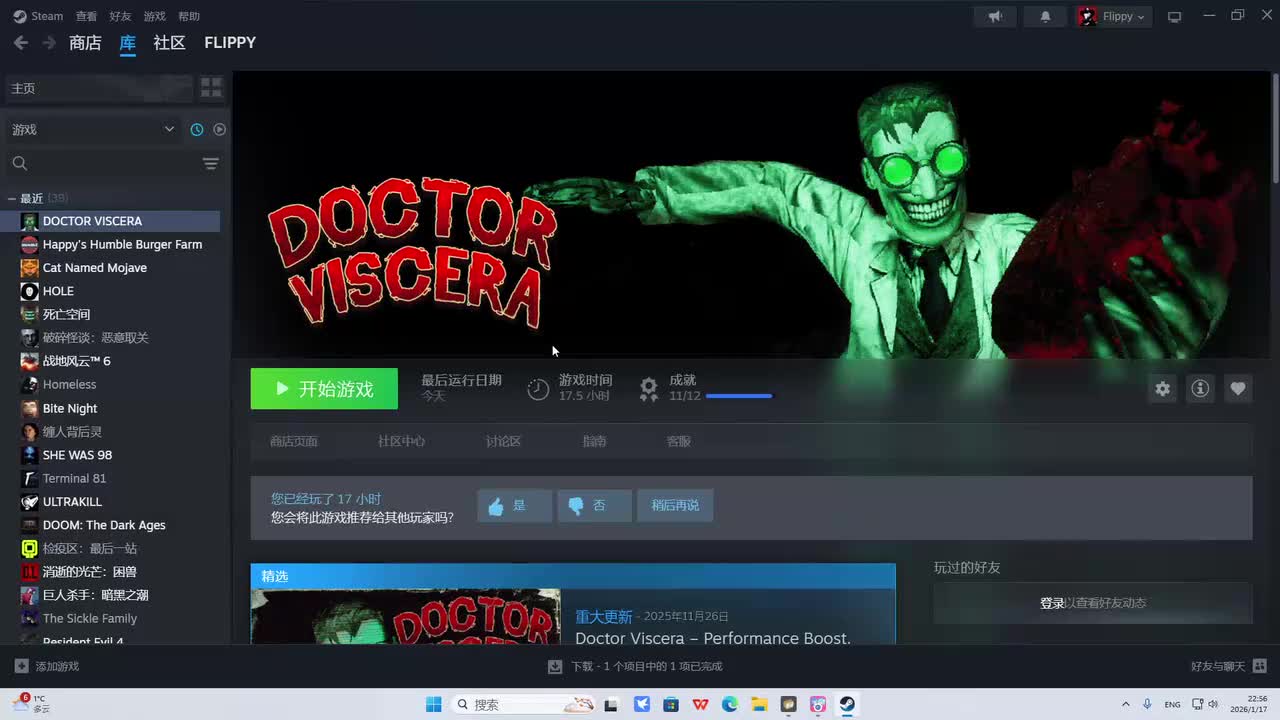Switch to the 库 tab
Image resolution: width=1280 pixels, height=720 pixels.
(128, 43)
